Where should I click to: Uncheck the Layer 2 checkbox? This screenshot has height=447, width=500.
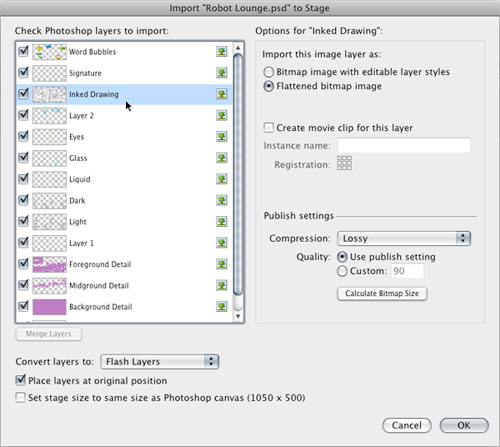[23, 115]
